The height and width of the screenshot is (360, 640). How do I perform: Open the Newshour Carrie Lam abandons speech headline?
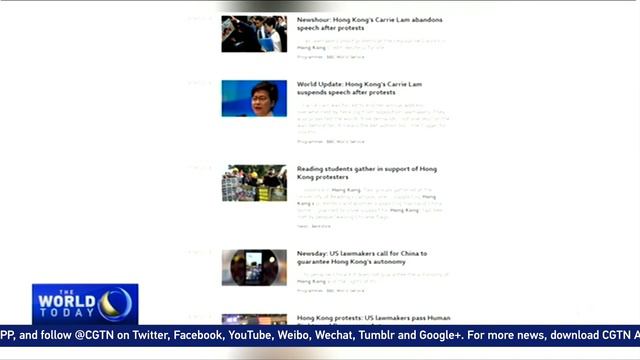[369, 24]
